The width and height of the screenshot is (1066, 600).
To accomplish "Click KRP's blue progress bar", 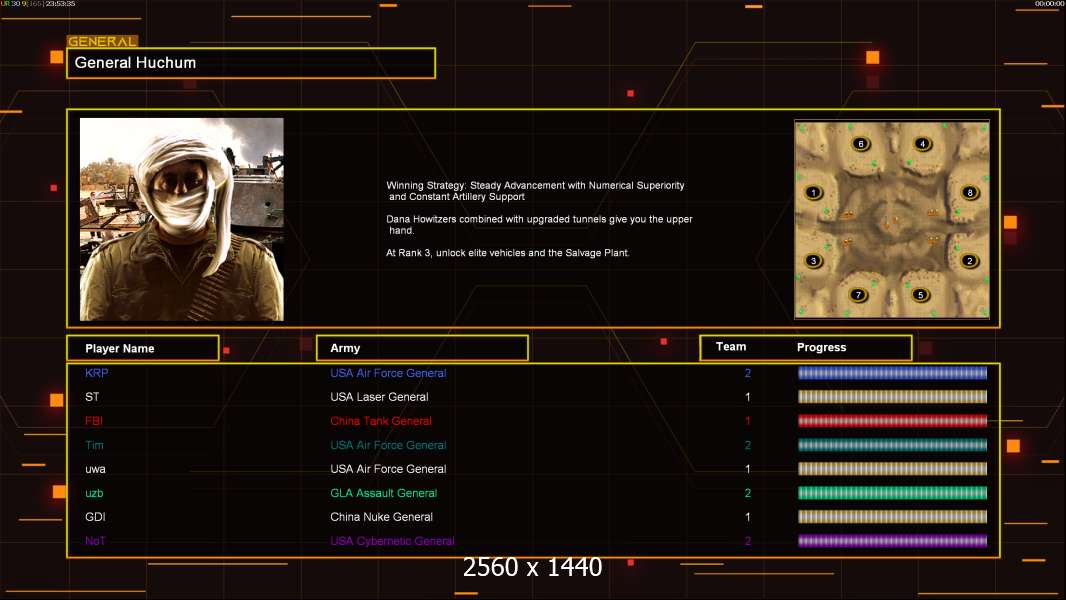I will (893, 372).
